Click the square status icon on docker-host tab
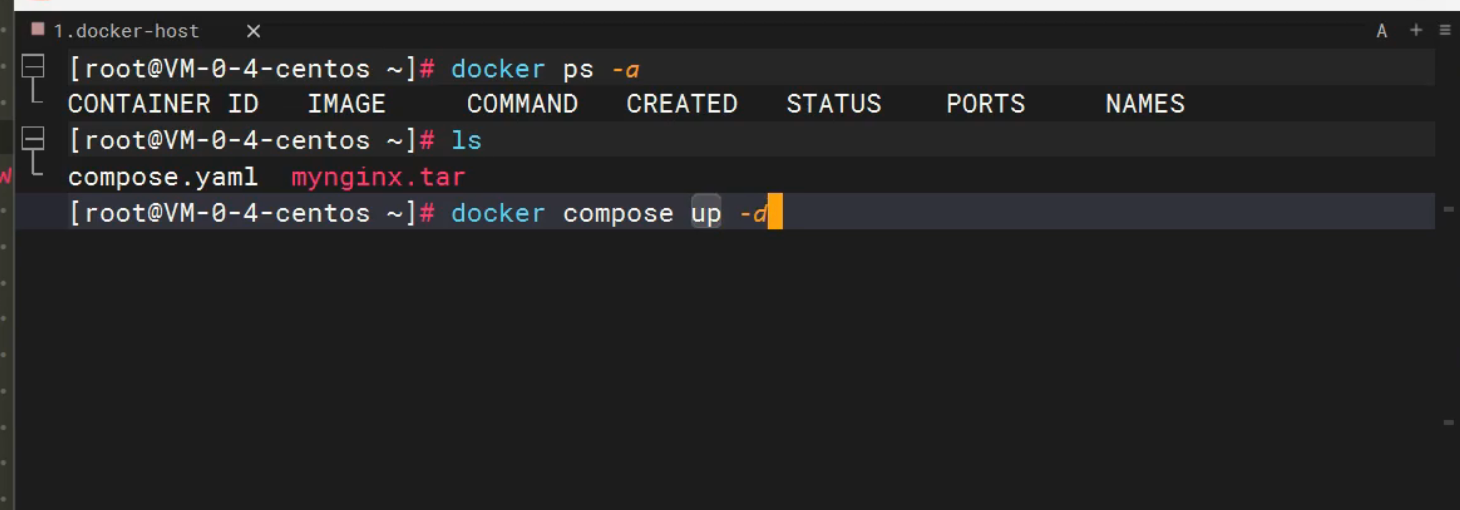The width and height of the screenshot is (1460, 510). click(38, 29)
